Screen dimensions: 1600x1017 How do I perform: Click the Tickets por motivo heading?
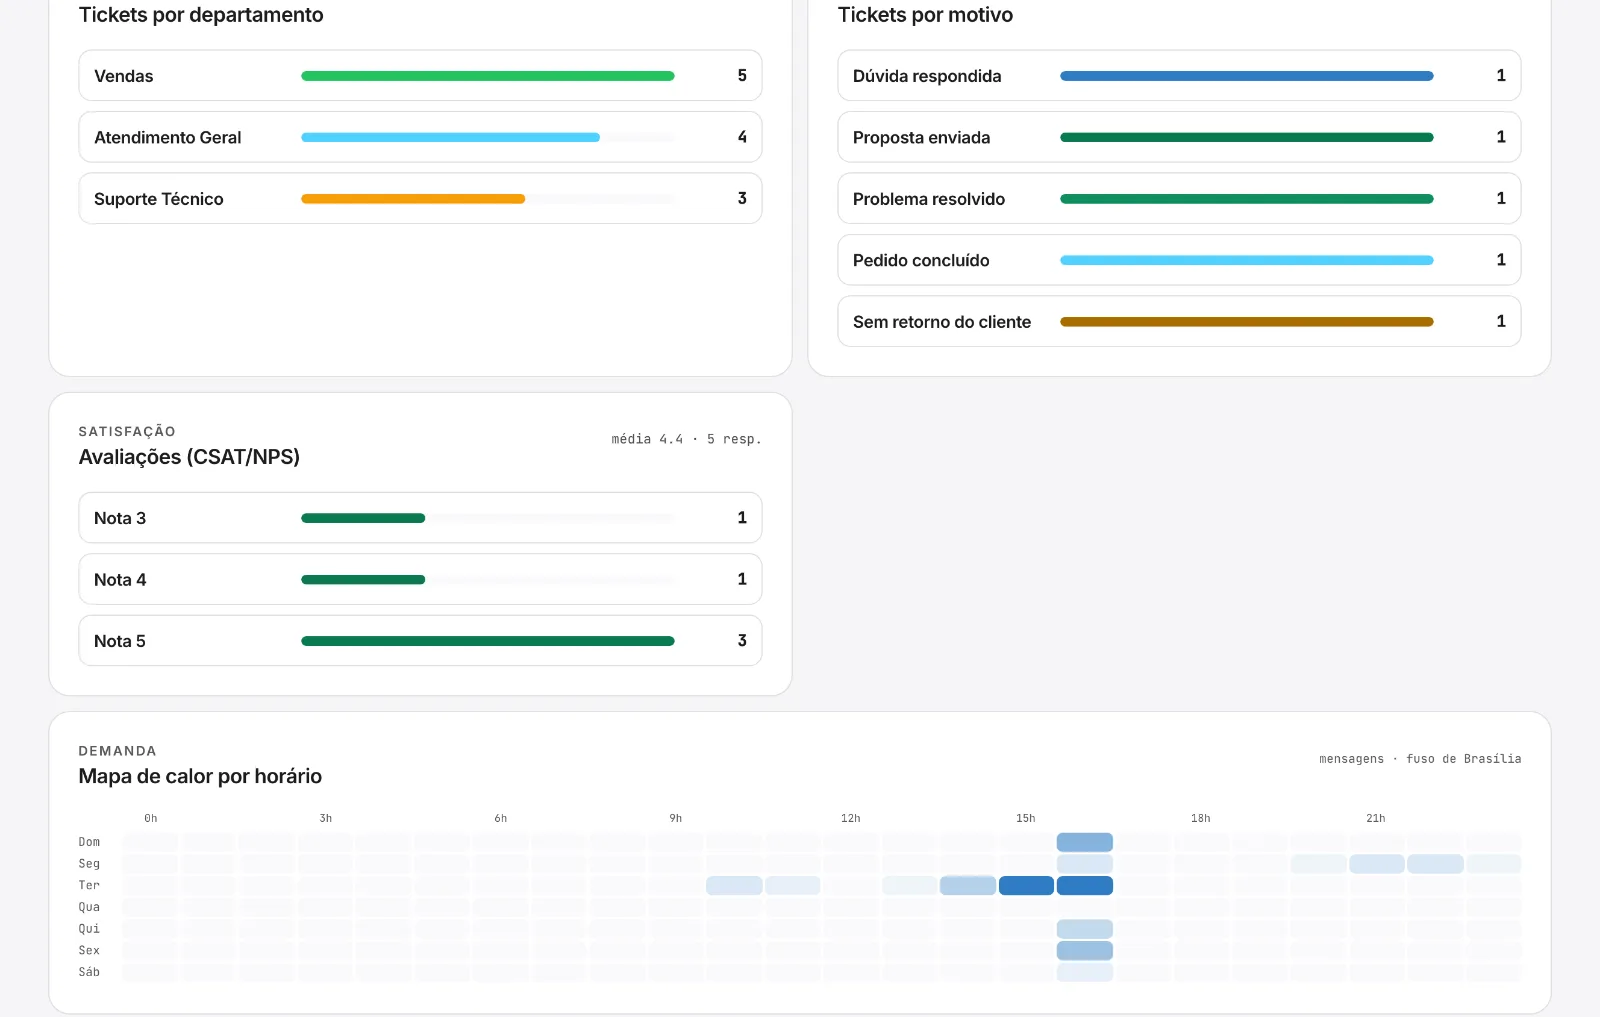click(x=925, y=15)
